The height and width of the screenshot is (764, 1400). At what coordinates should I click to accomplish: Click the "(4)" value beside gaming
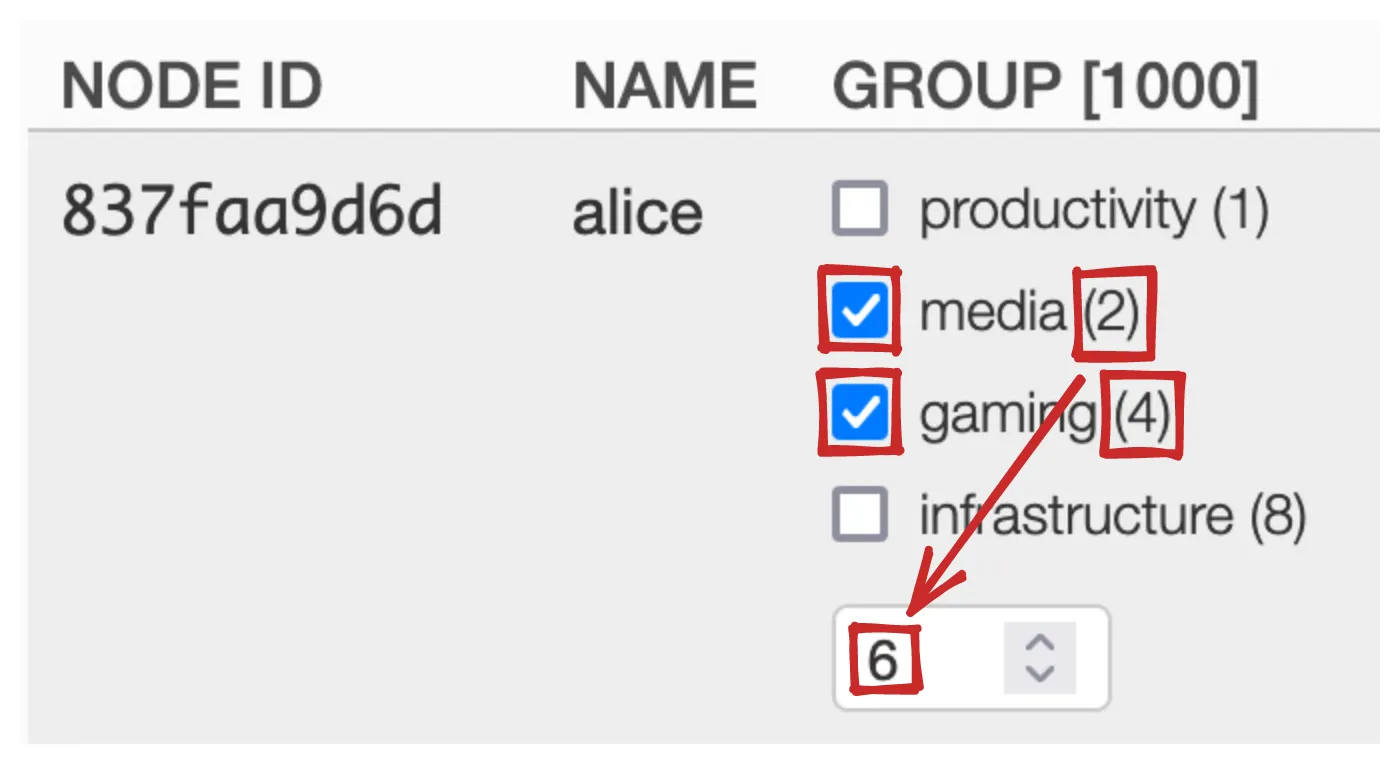point(1142,414)
